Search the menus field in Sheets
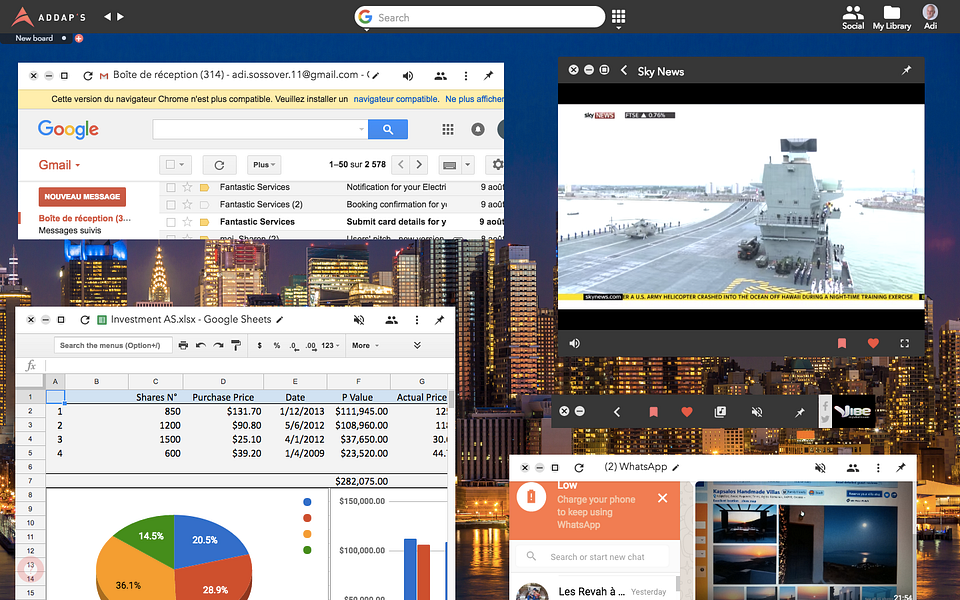Viewport: 960px width, 600px height. [x=113, y=345]
